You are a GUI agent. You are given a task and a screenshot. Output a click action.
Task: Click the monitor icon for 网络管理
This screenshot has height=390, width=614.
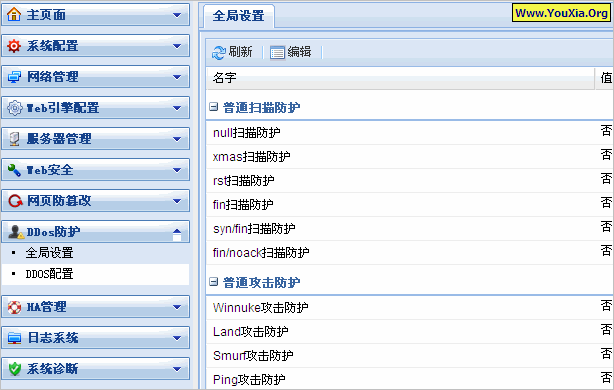tap(14, 77)
